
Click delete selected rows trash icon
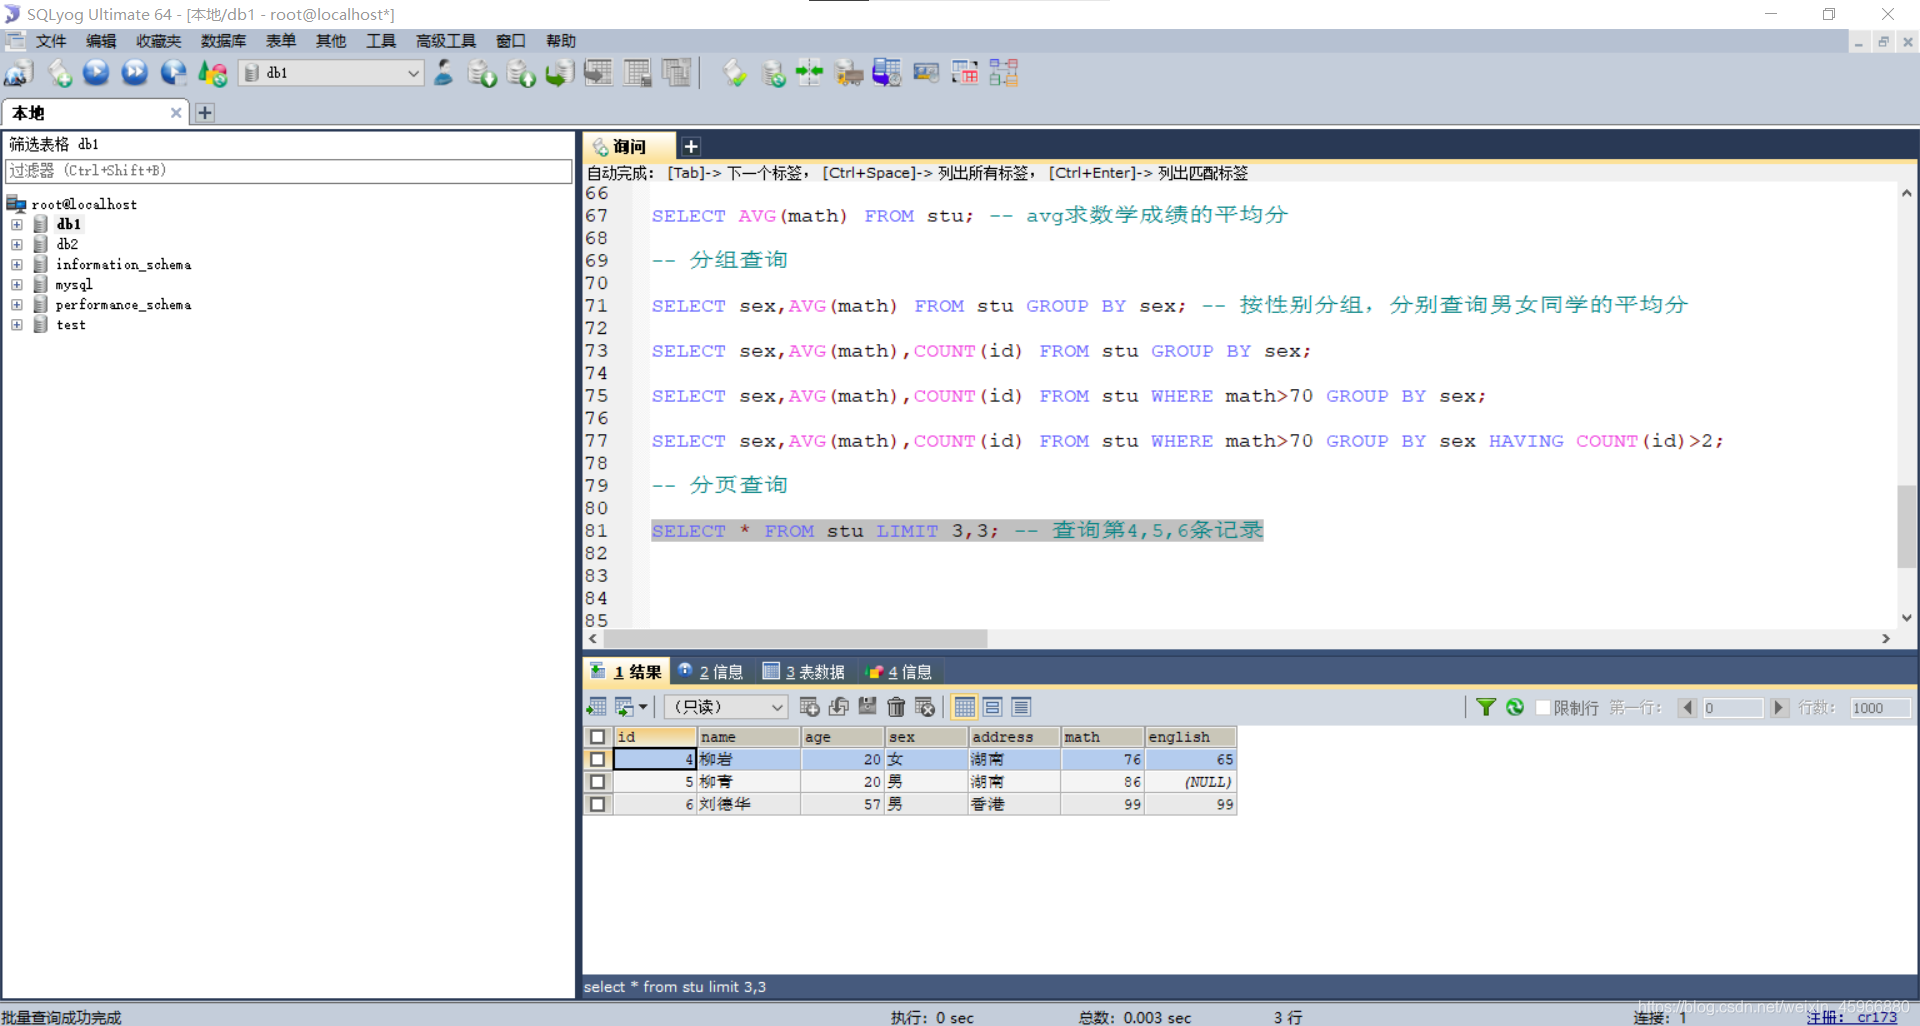pos(896,707)
